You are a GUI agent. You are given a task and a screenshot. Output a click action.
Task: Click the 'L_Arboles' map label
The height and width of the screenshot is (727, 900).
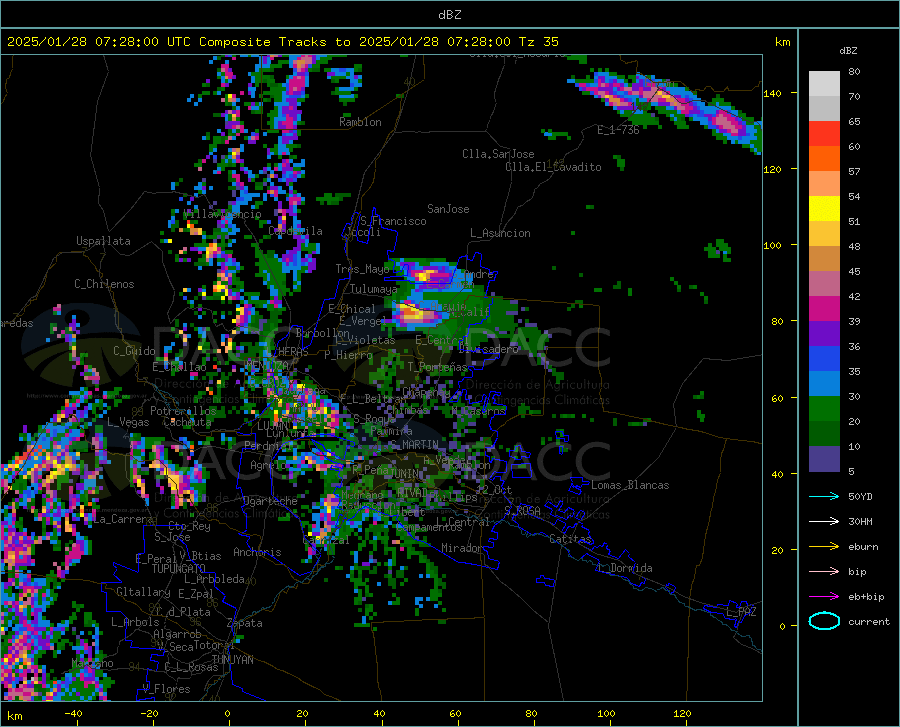(x=135, y=621)
